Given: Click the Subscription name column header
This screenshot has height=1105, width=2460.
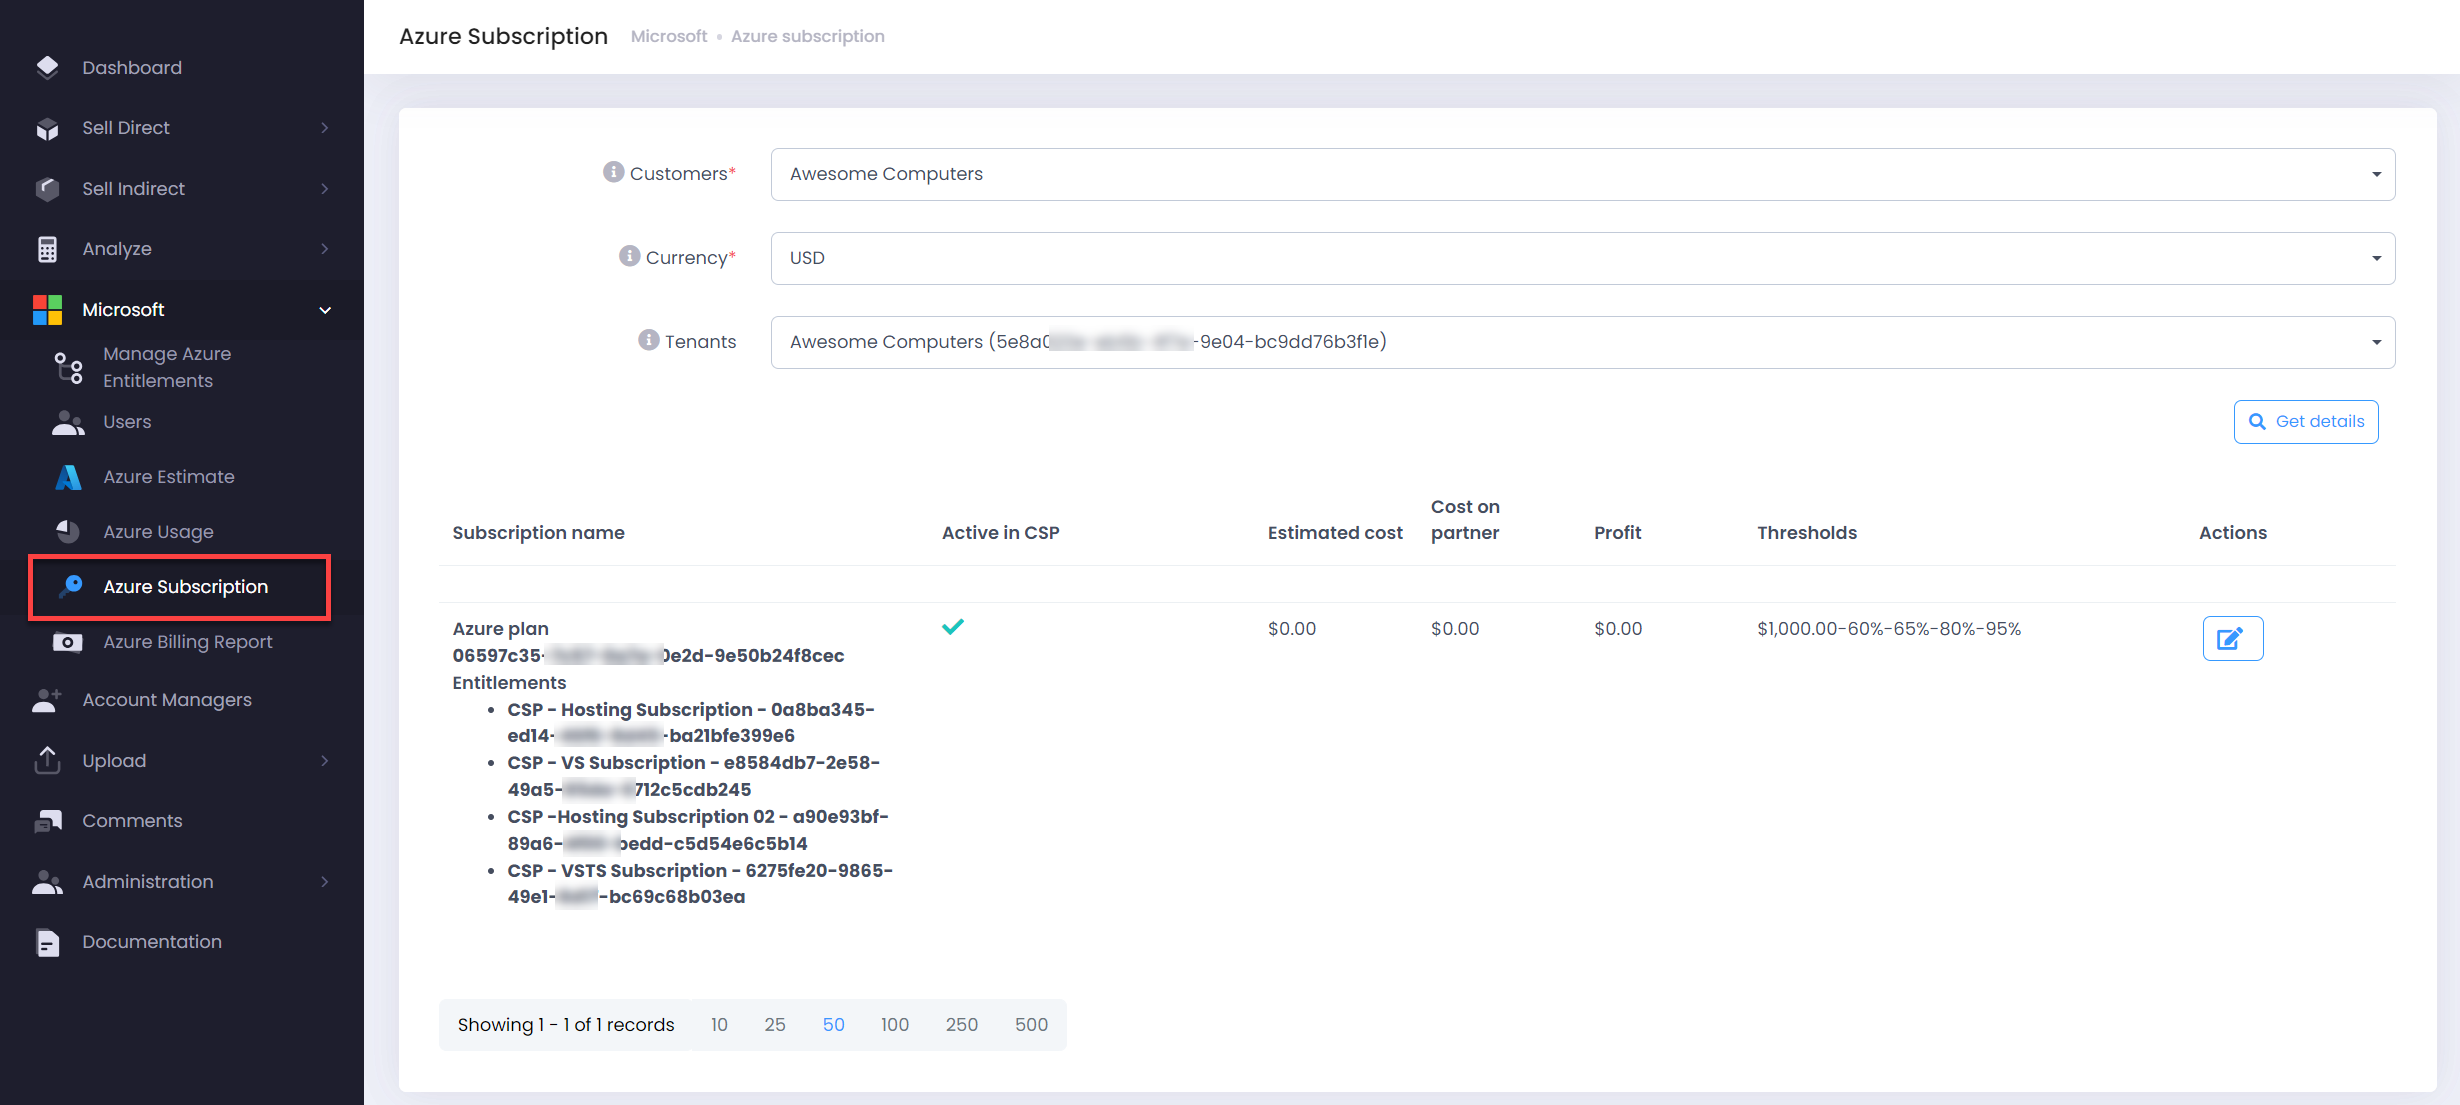Looking at the screenshot, I should coord(538,533).
